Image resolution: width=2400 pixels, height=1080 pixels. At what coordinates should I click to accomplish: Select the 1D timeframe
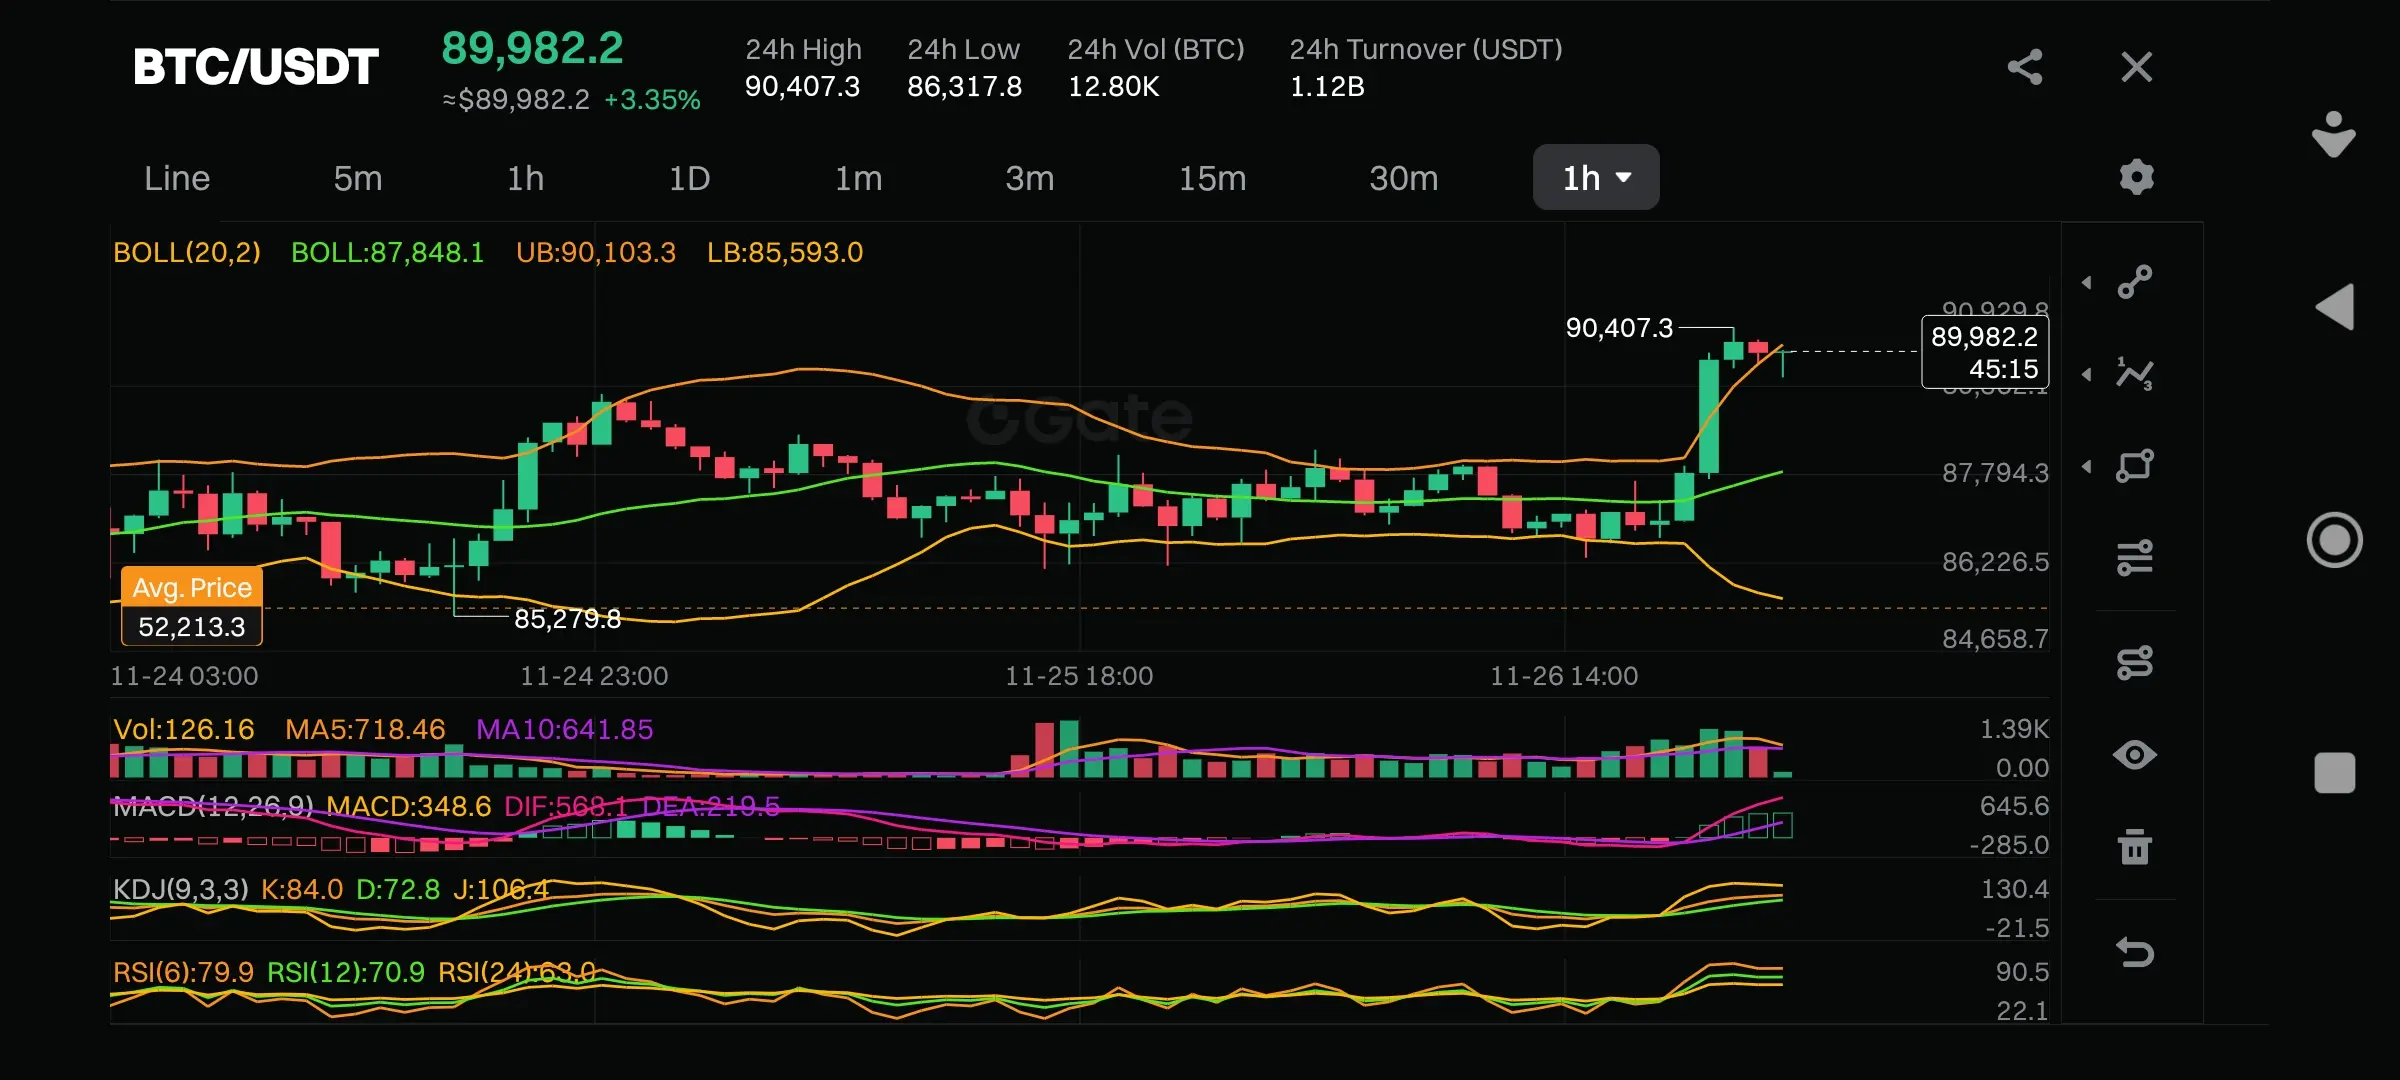[x=689, y=178]
